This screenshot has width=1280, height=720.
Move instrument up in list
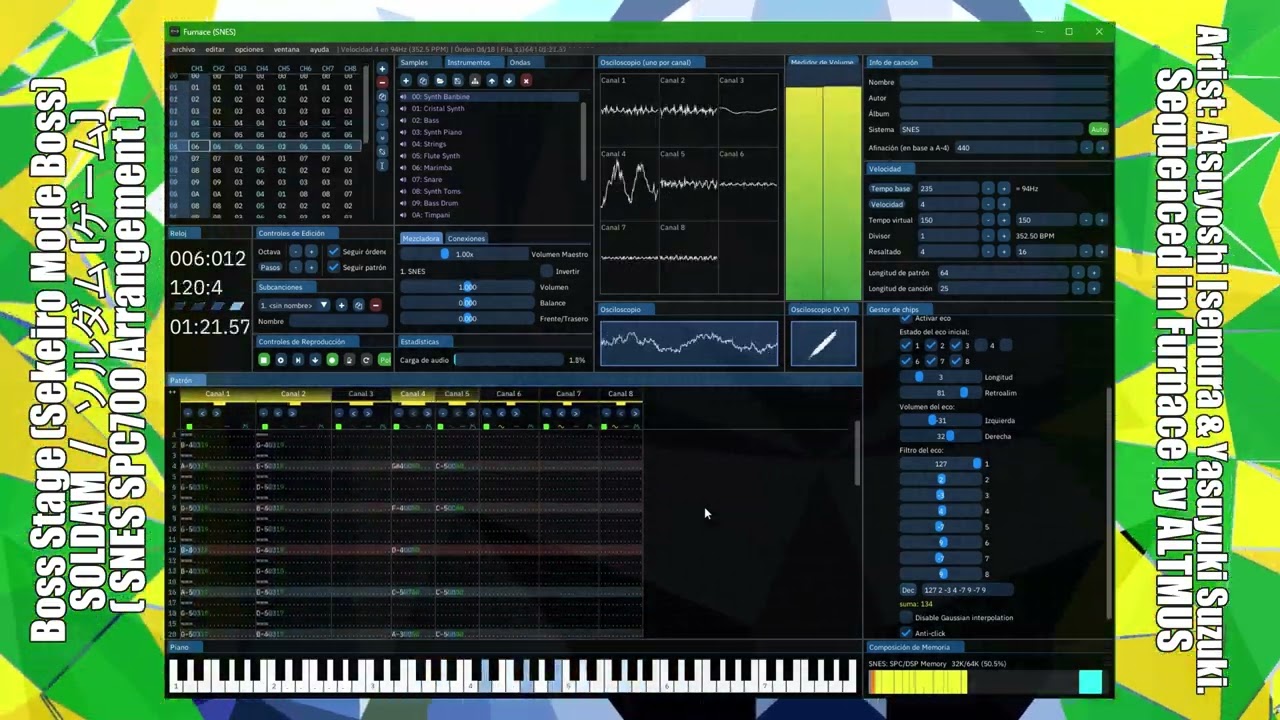pyautogui.click(x=492, y=80)
